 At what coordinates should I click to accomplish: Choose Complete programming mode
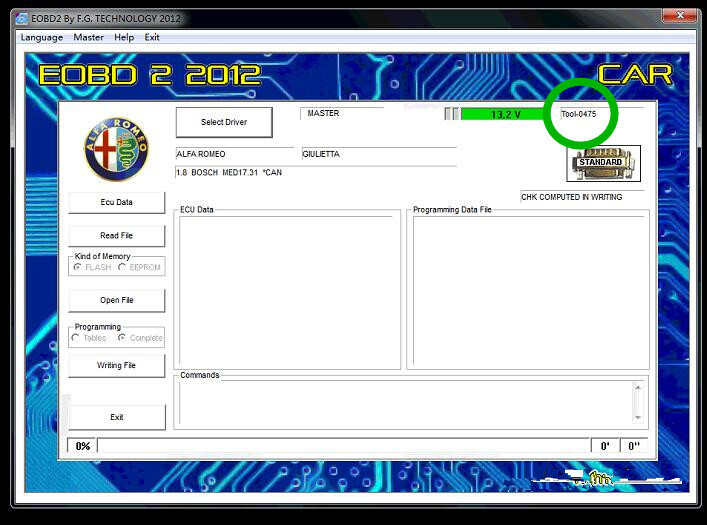[122, 338]
